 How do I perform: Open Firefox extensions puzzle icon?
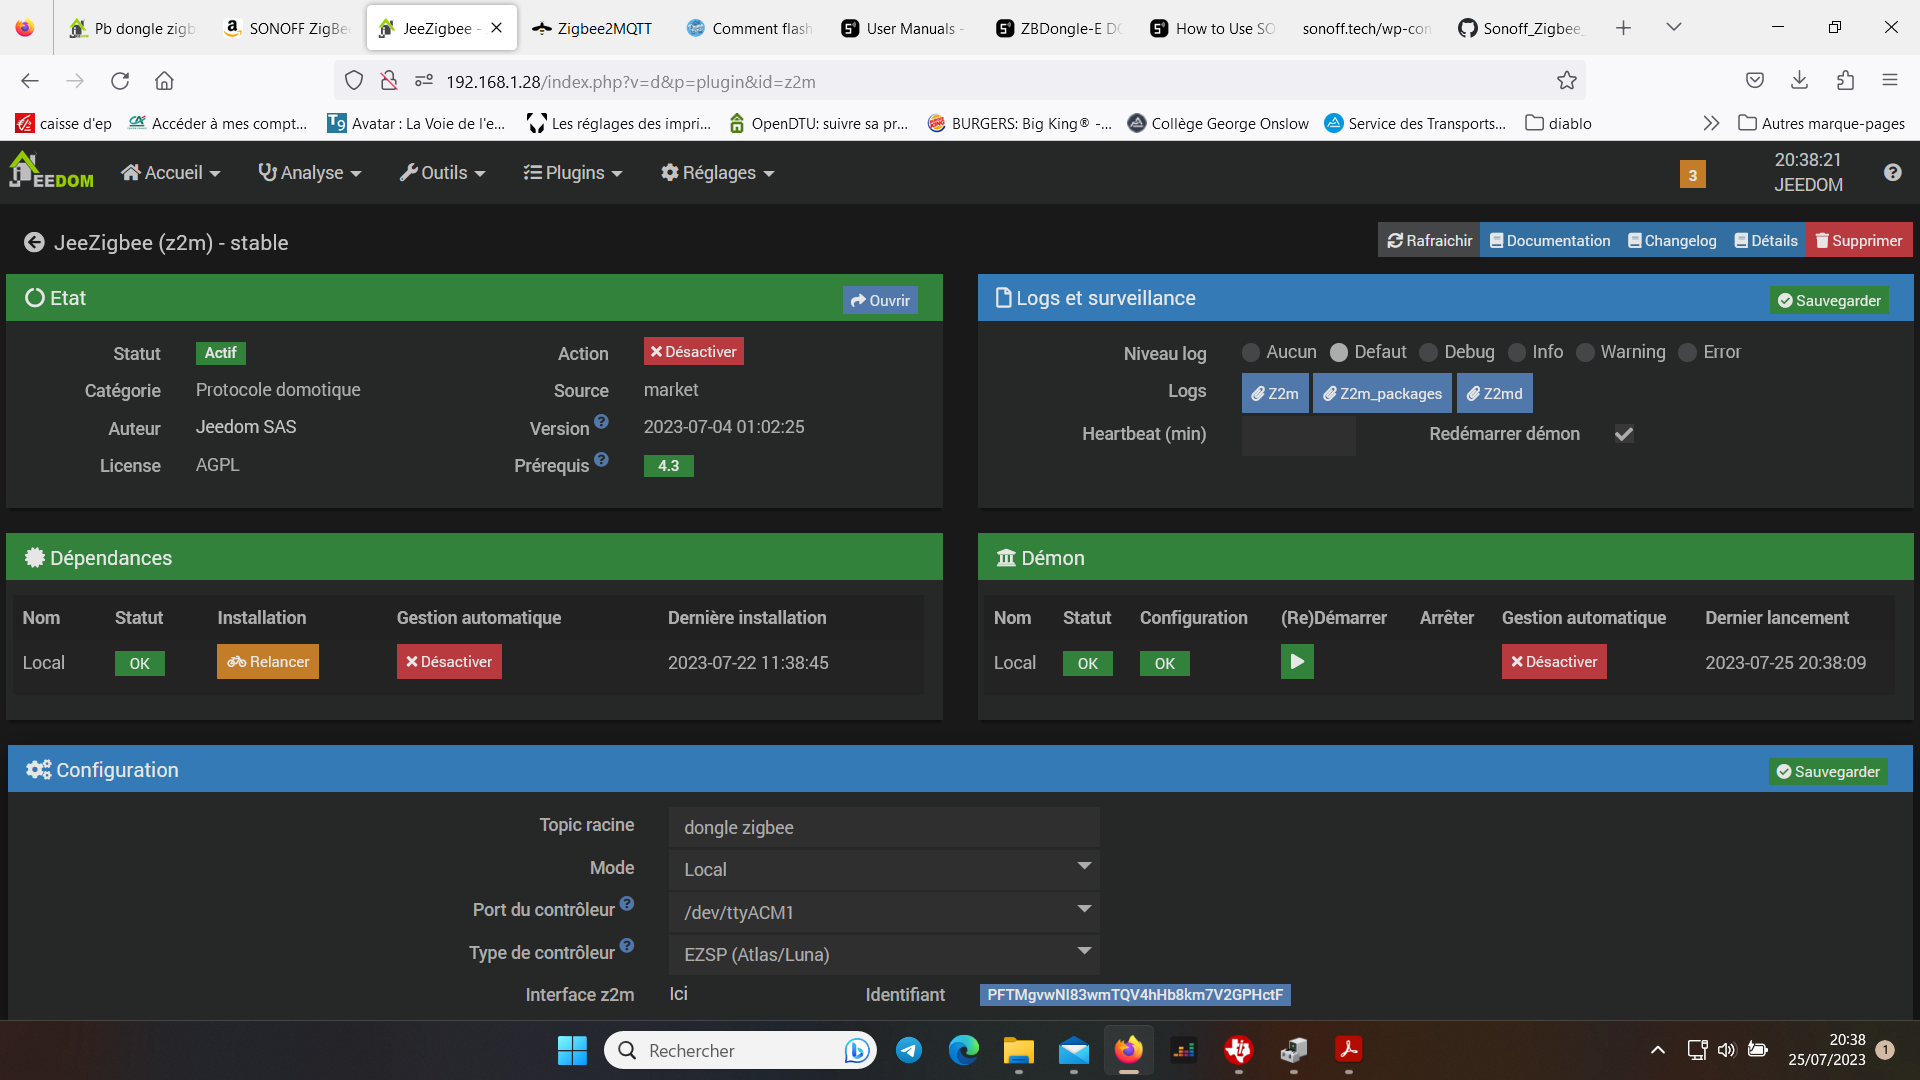pos(1845,81)
